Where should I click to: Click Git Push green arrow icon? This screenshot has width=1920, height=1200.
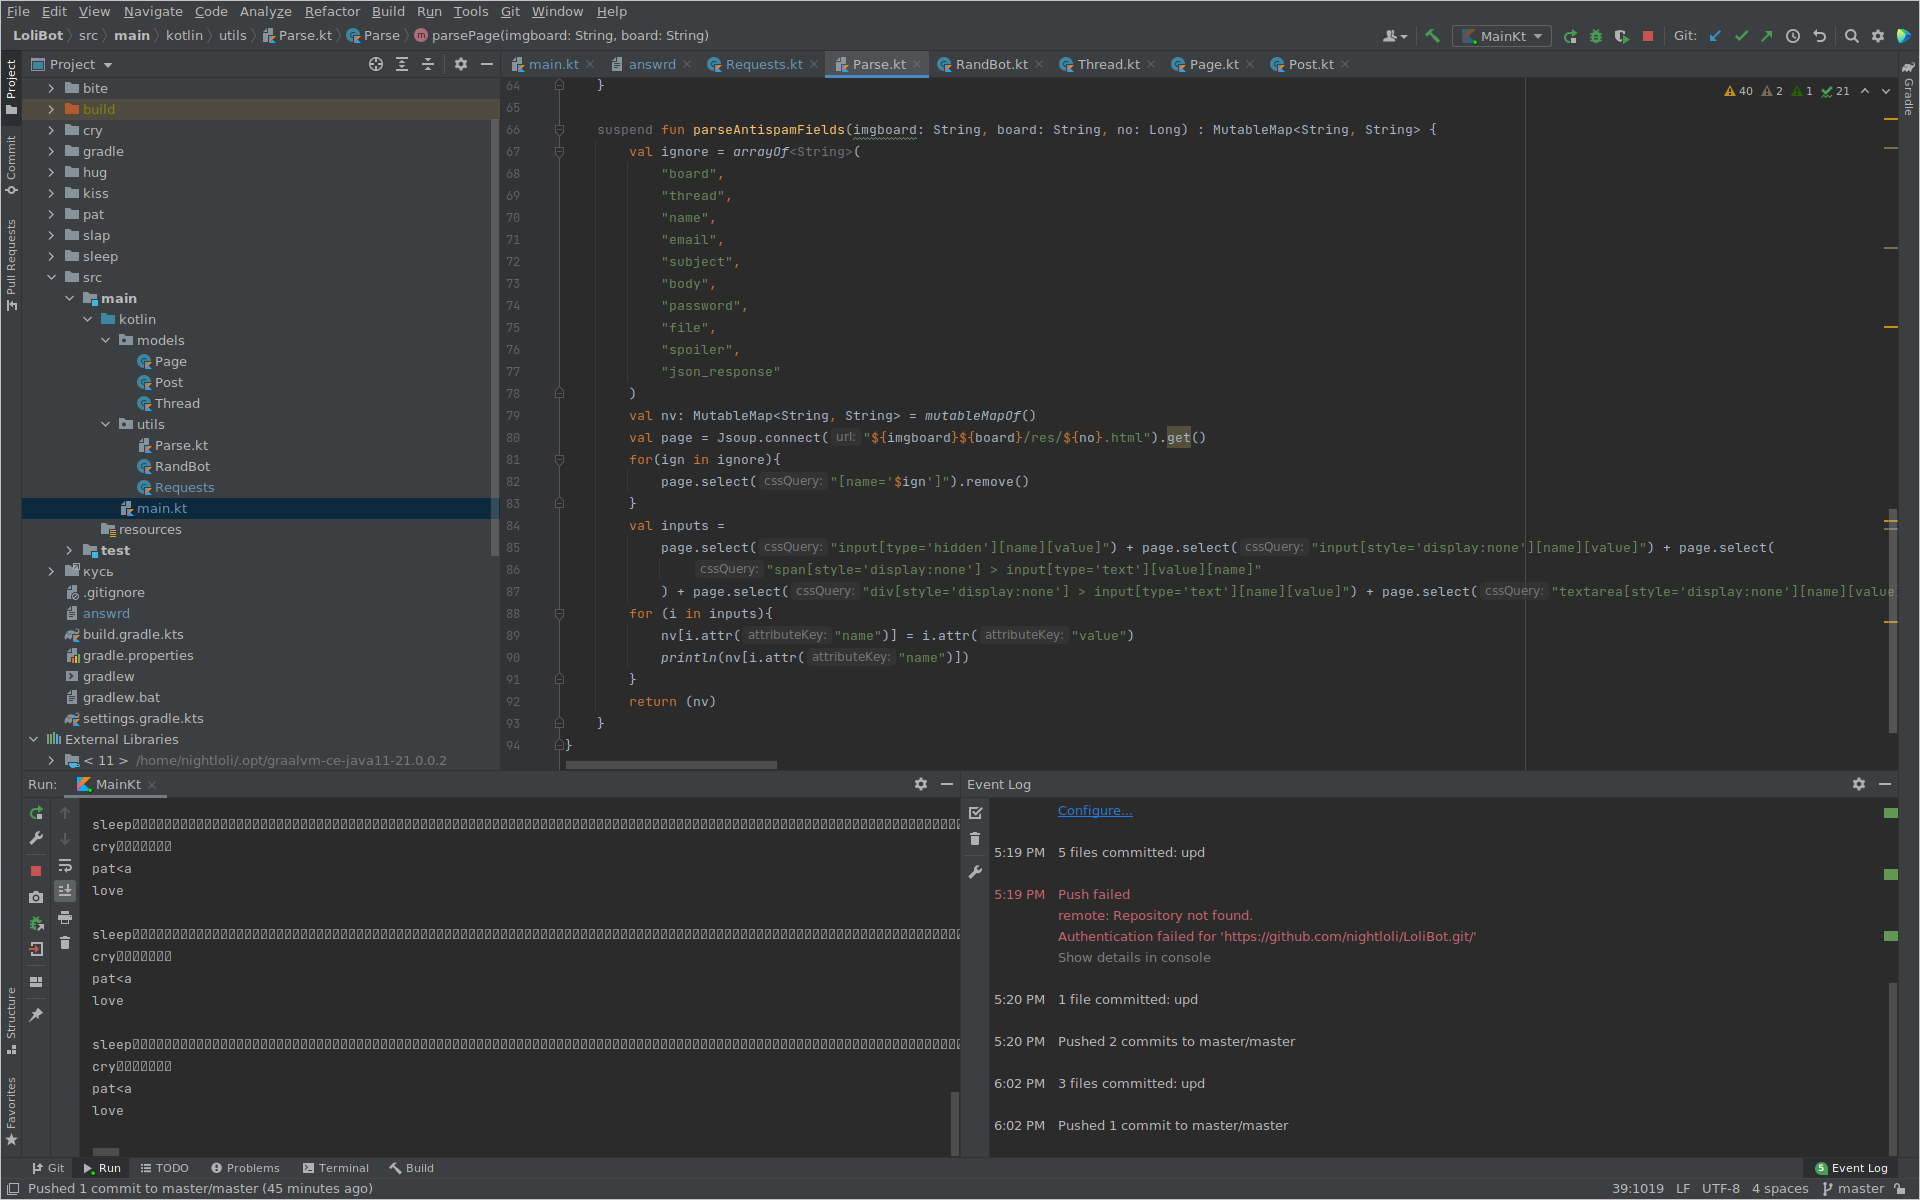(x=1767, y=36)
